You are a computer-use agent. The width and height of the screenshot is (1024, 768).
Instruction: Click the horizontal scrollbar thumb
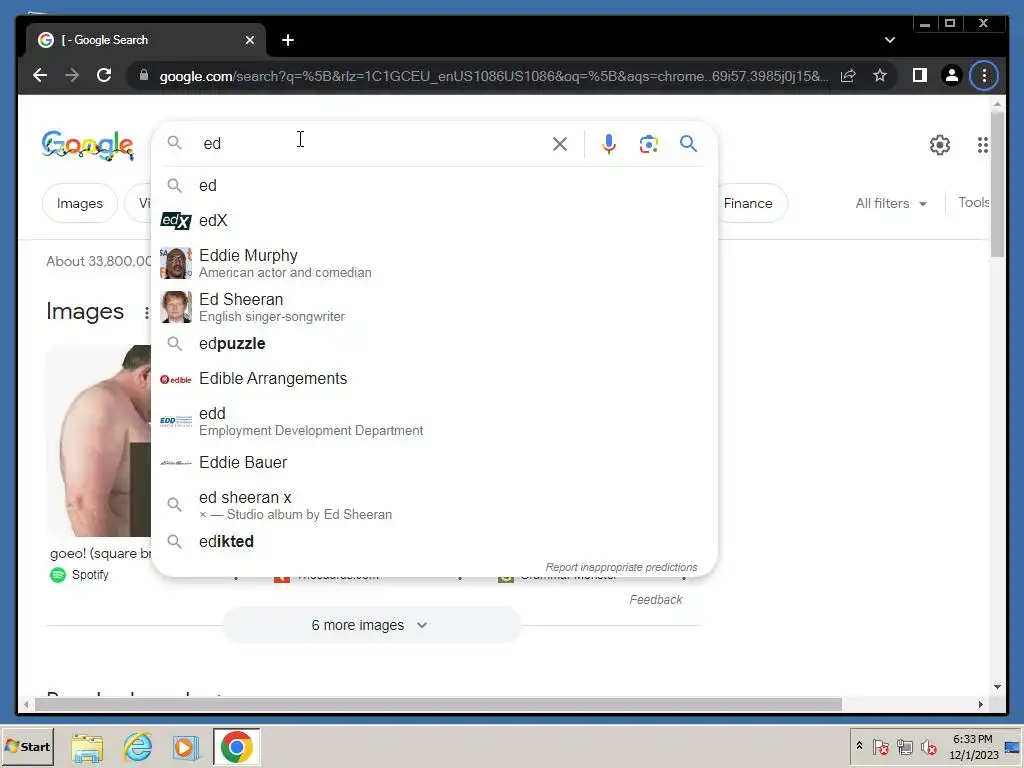click(438, 704)
